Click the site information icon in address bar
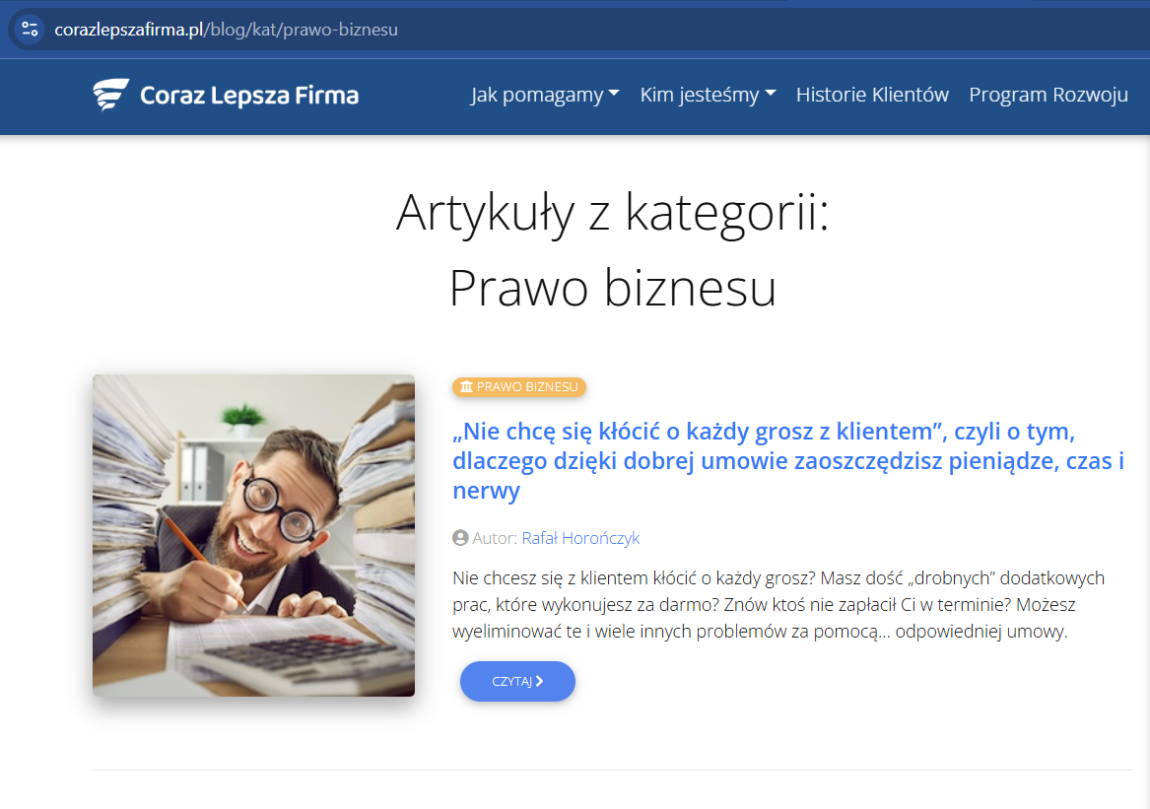 tap(30, 29)
